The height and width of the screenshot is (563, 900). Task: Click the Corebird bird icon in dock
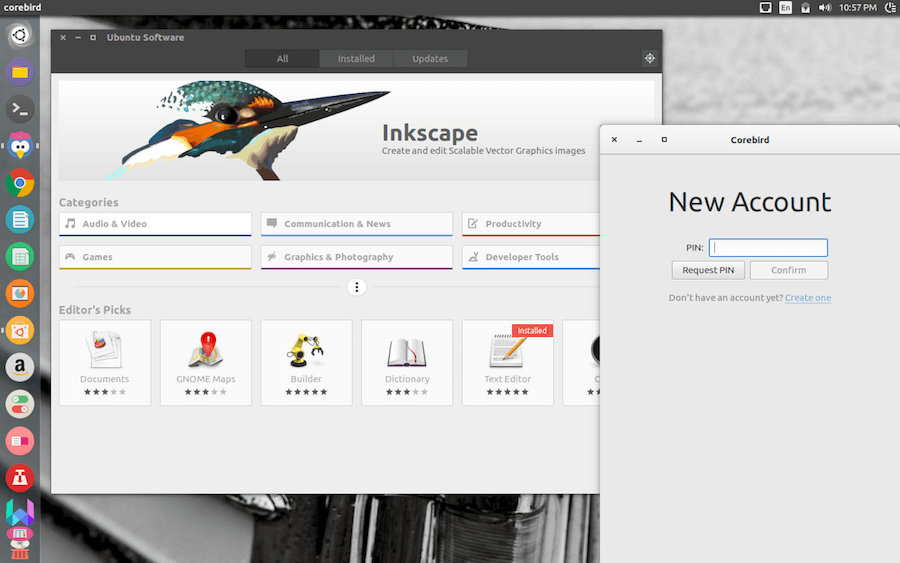coord(20,146)
